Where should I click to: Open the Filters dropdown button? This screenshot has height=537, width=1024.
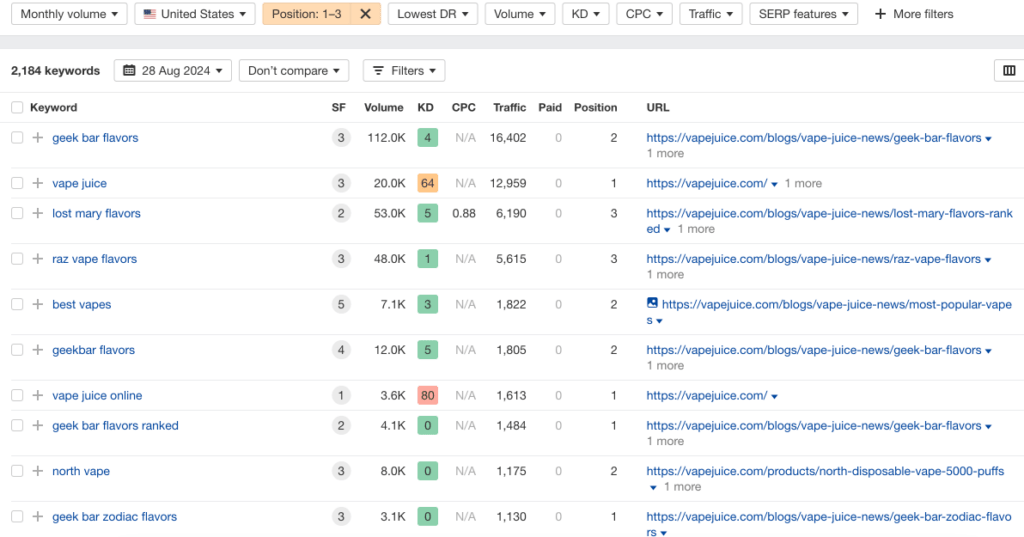404,71
